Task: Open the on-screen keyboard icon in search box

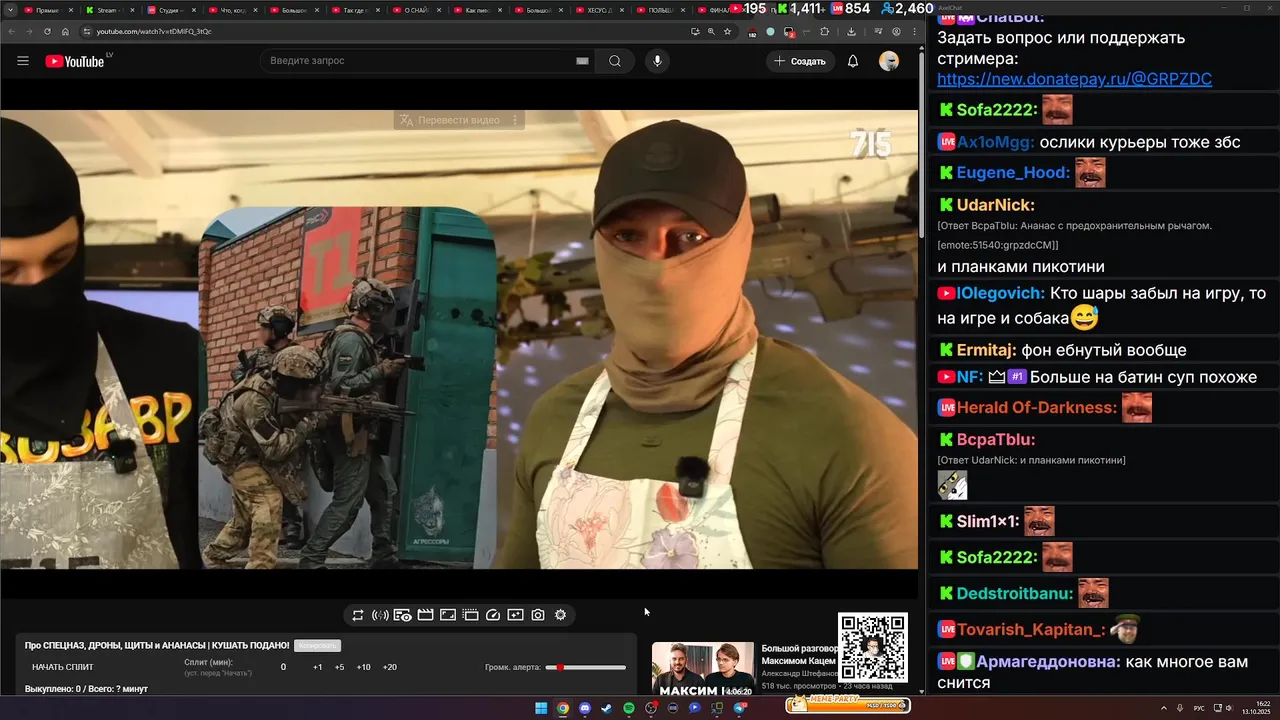Action: pyautogui.click(x=582, y=61)
